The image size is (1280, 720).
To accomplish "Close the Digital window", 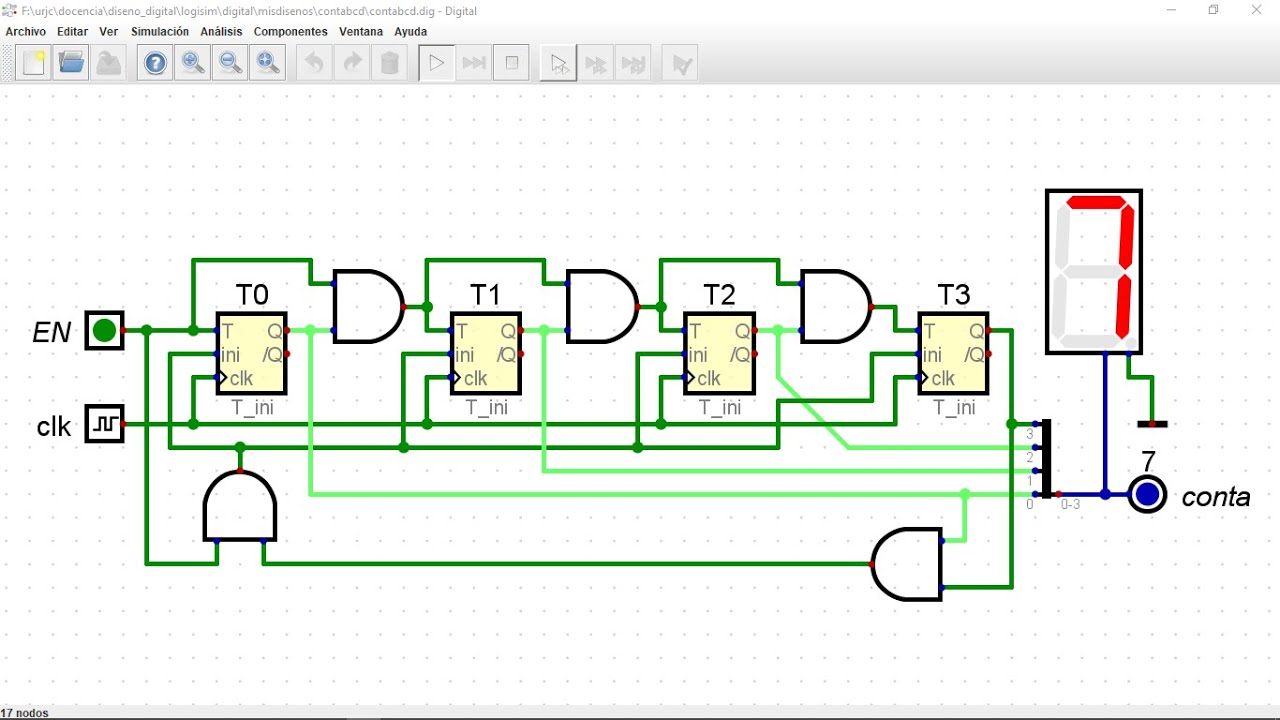I will [1258, 10].
